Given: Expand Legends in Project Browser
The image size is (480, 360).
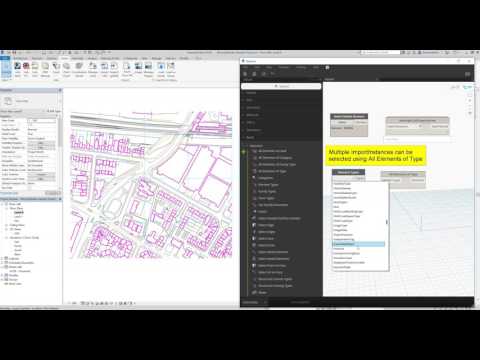Looking at the screenshot, I should click(x=2, y=259).
